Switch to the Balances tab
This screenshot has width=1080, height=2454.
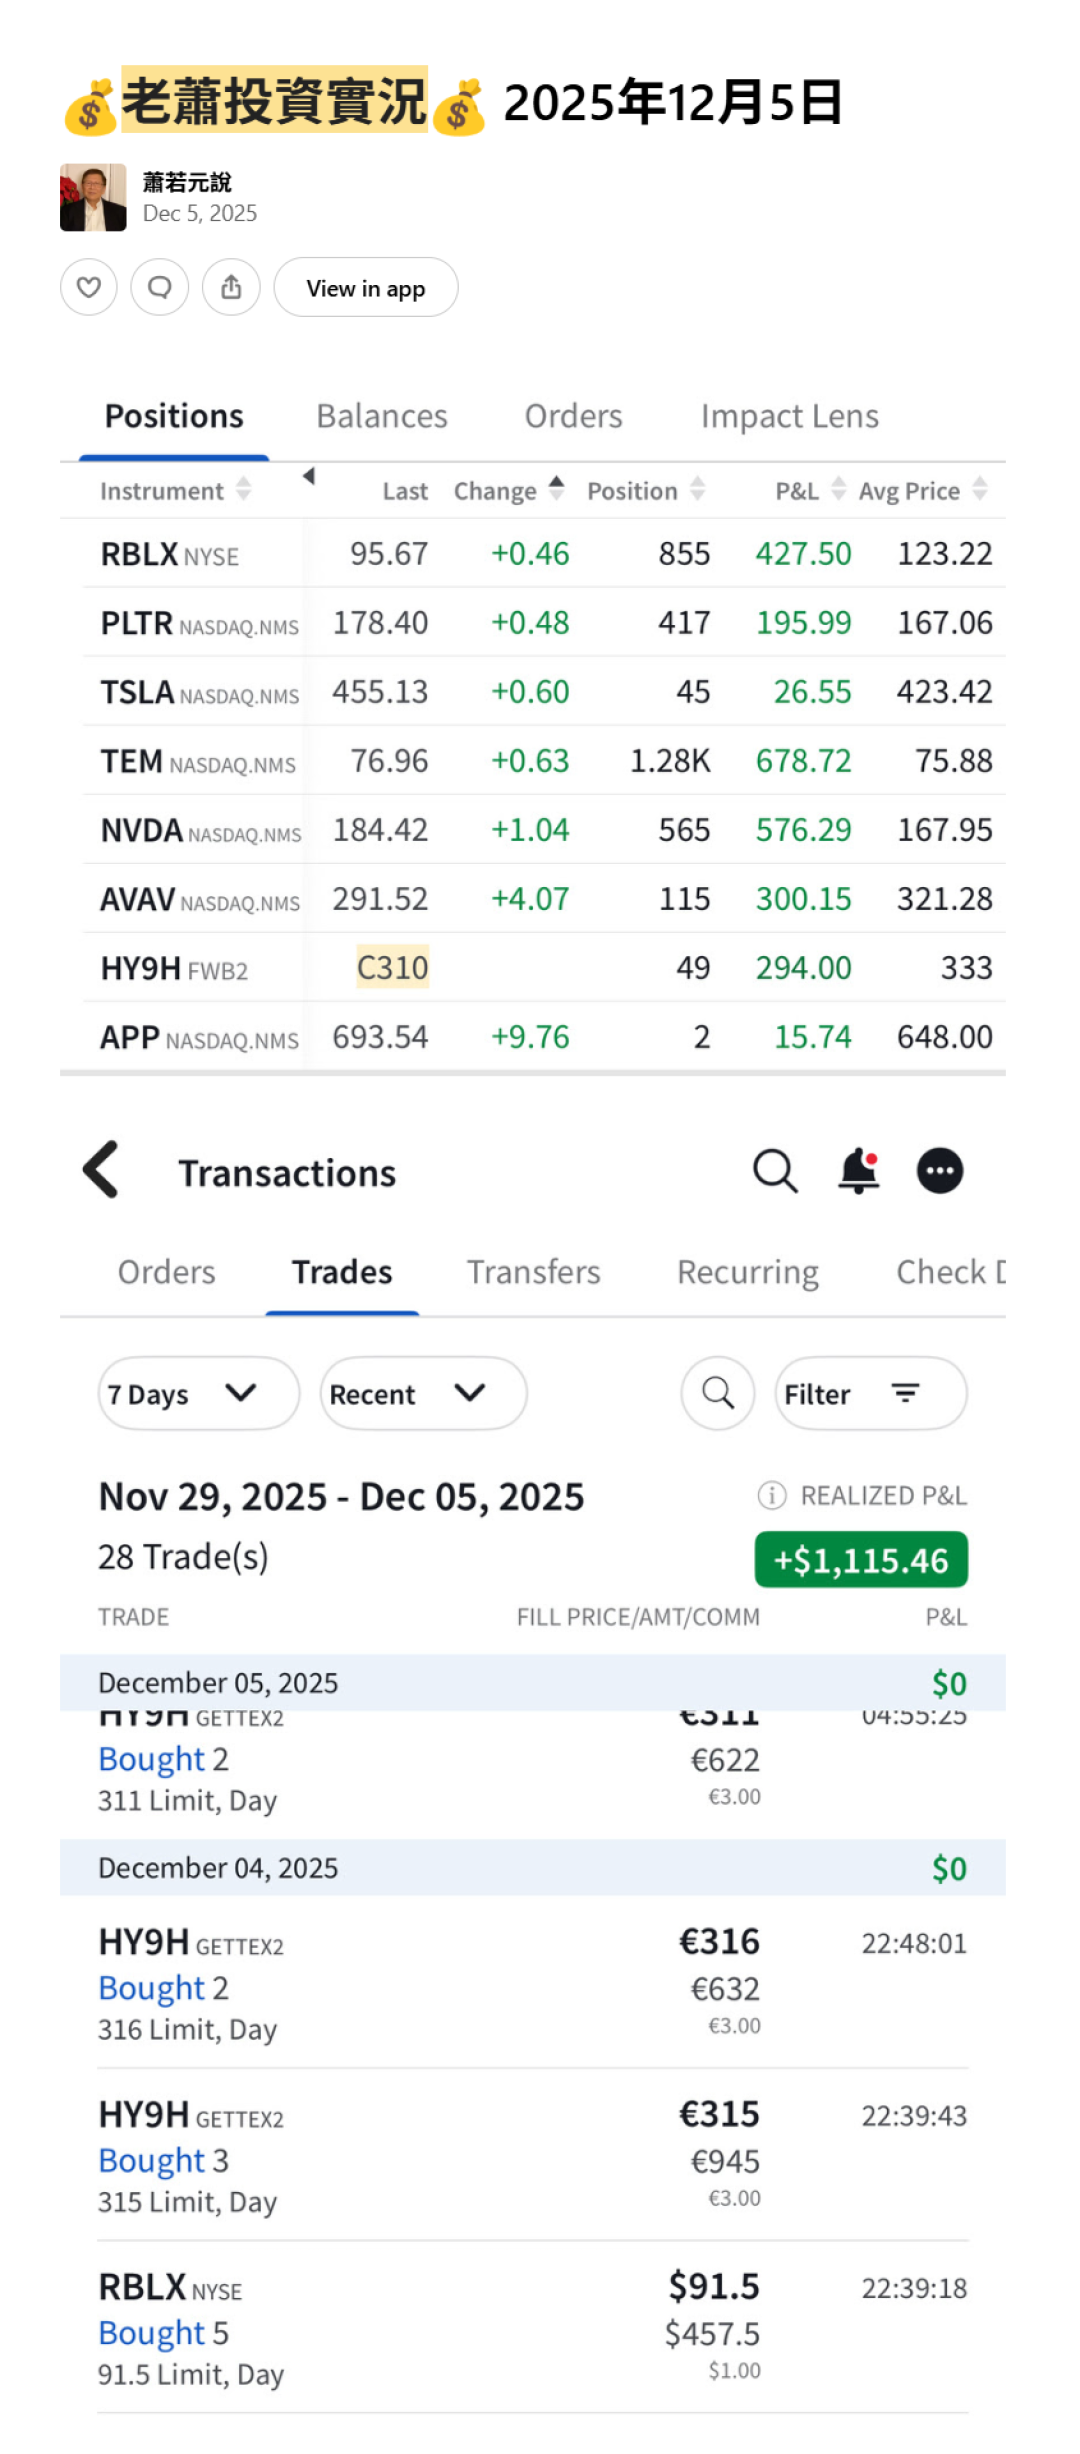coord(382,416)
